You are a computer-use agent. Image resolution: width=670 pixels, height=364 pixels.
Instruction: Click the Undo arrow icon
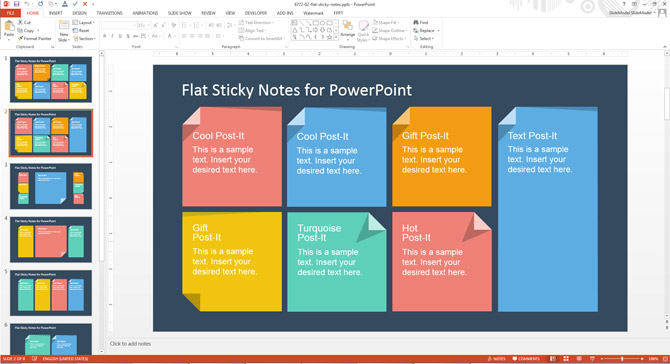(27, 4)
